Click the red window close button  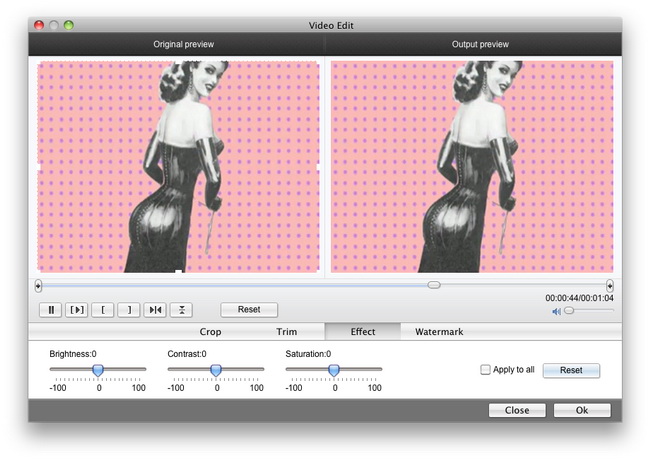point(39,25)
